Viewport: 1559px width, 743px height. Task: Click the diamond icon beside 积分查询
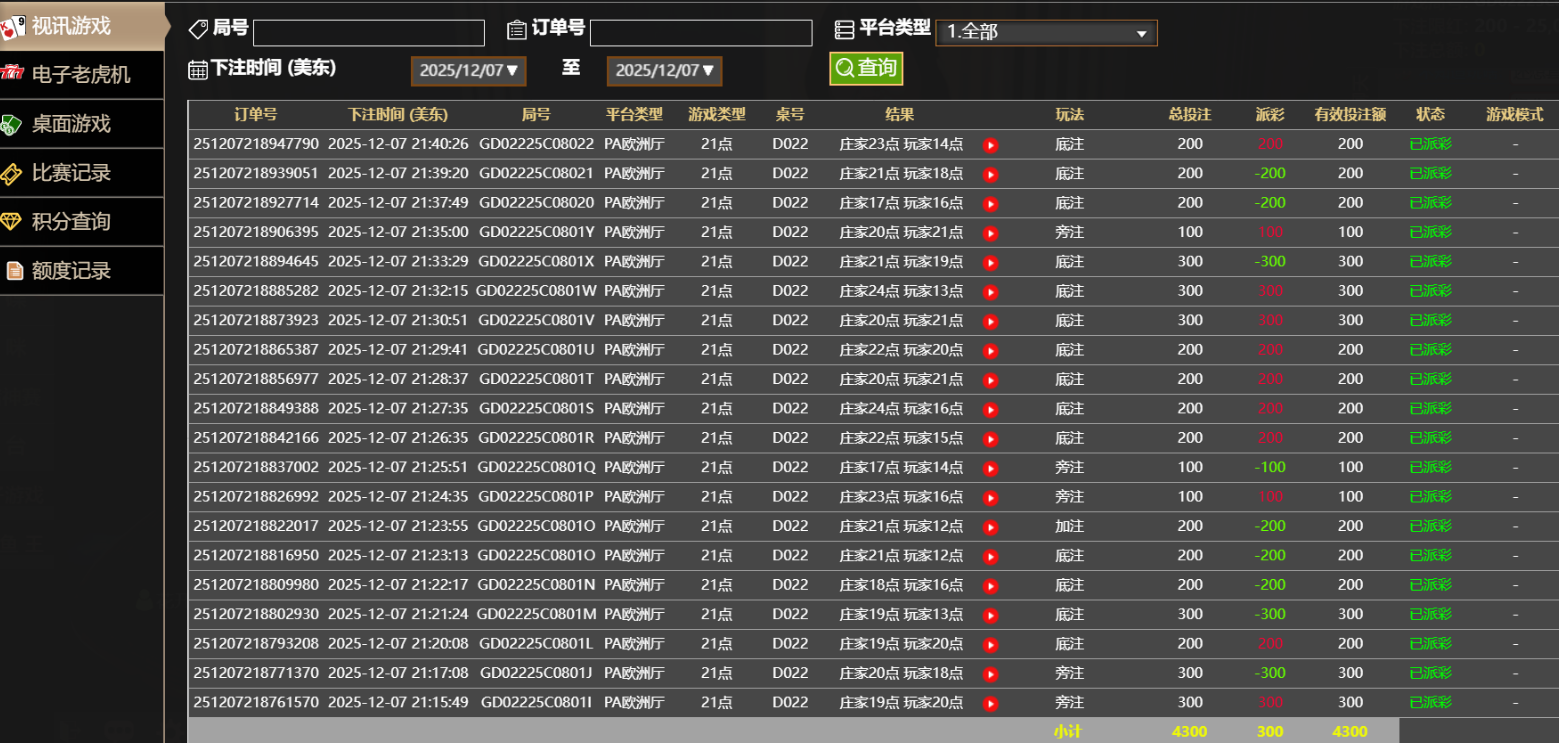(12, 222)
